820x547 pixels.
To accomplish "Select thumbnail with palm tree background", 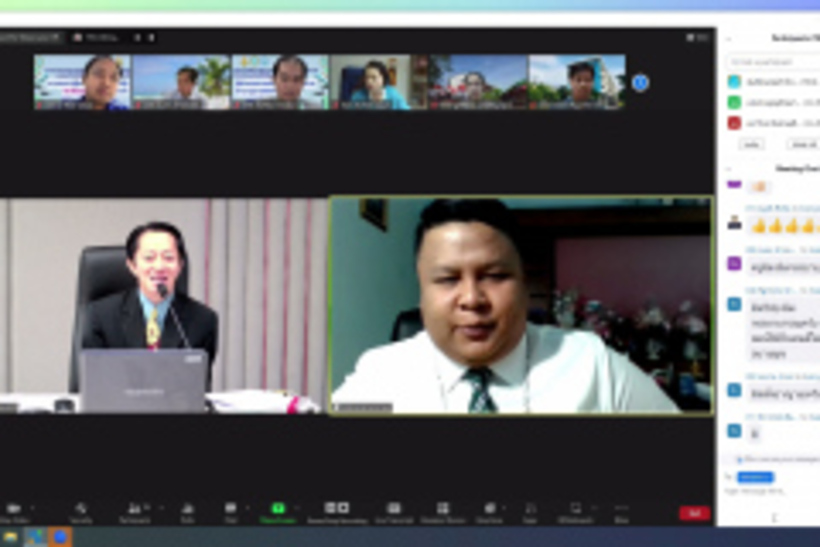I will coord(181,82).
